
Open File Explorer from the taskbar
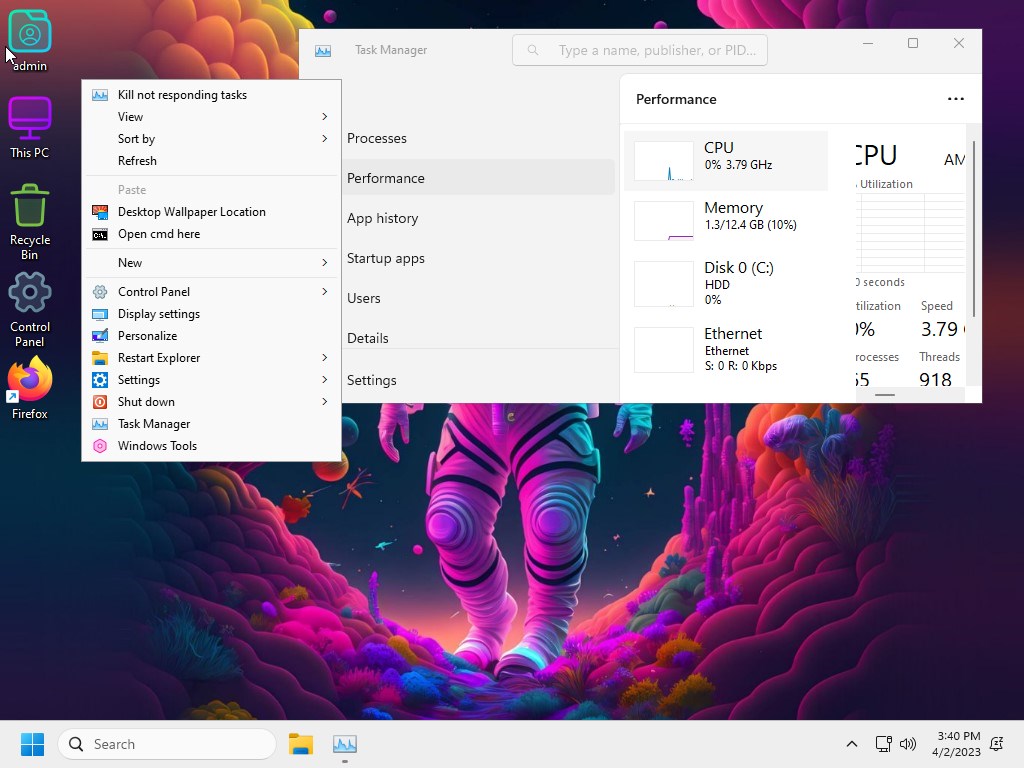coord(301,744)
